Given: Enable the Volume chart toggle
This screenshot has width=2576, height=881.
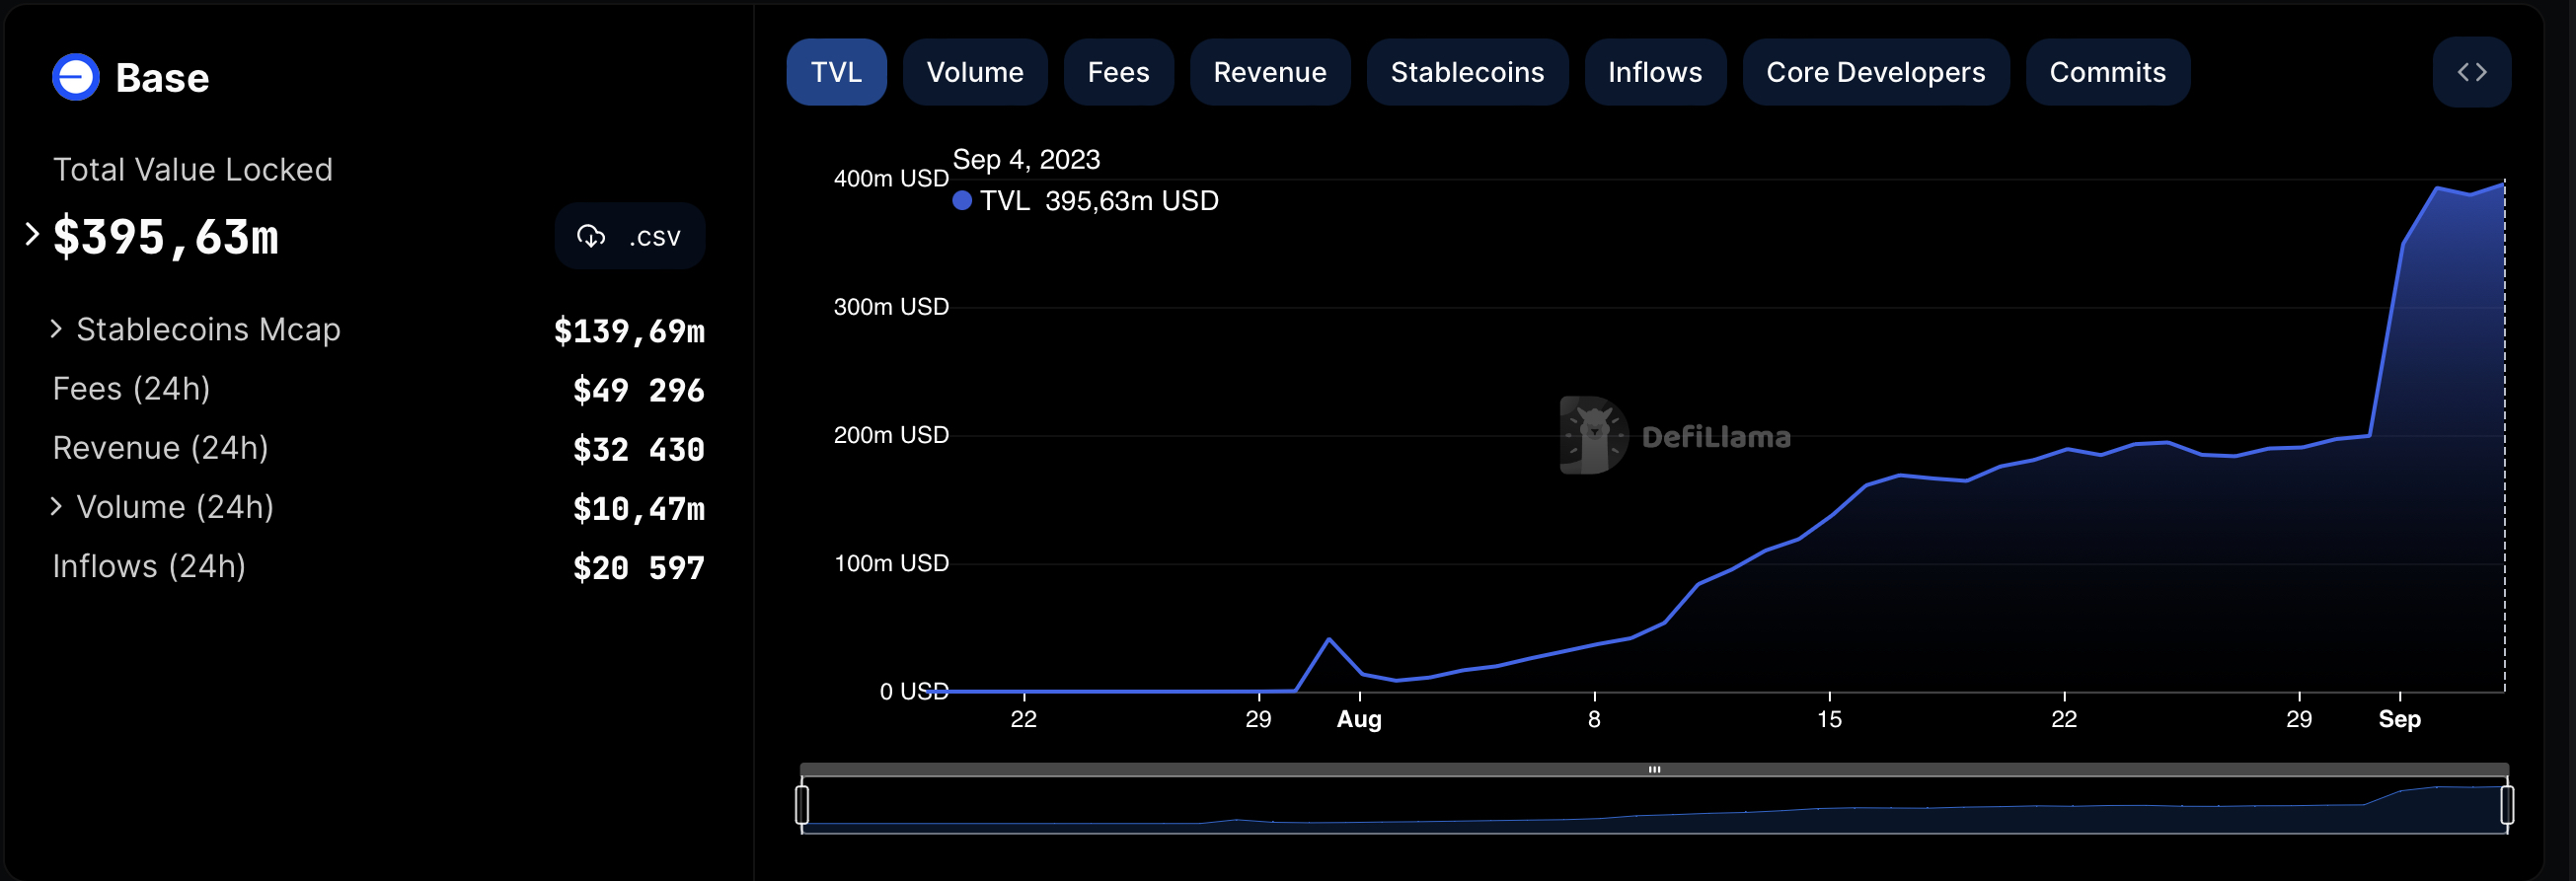Looking at the screenshot, I should (974, 72).
